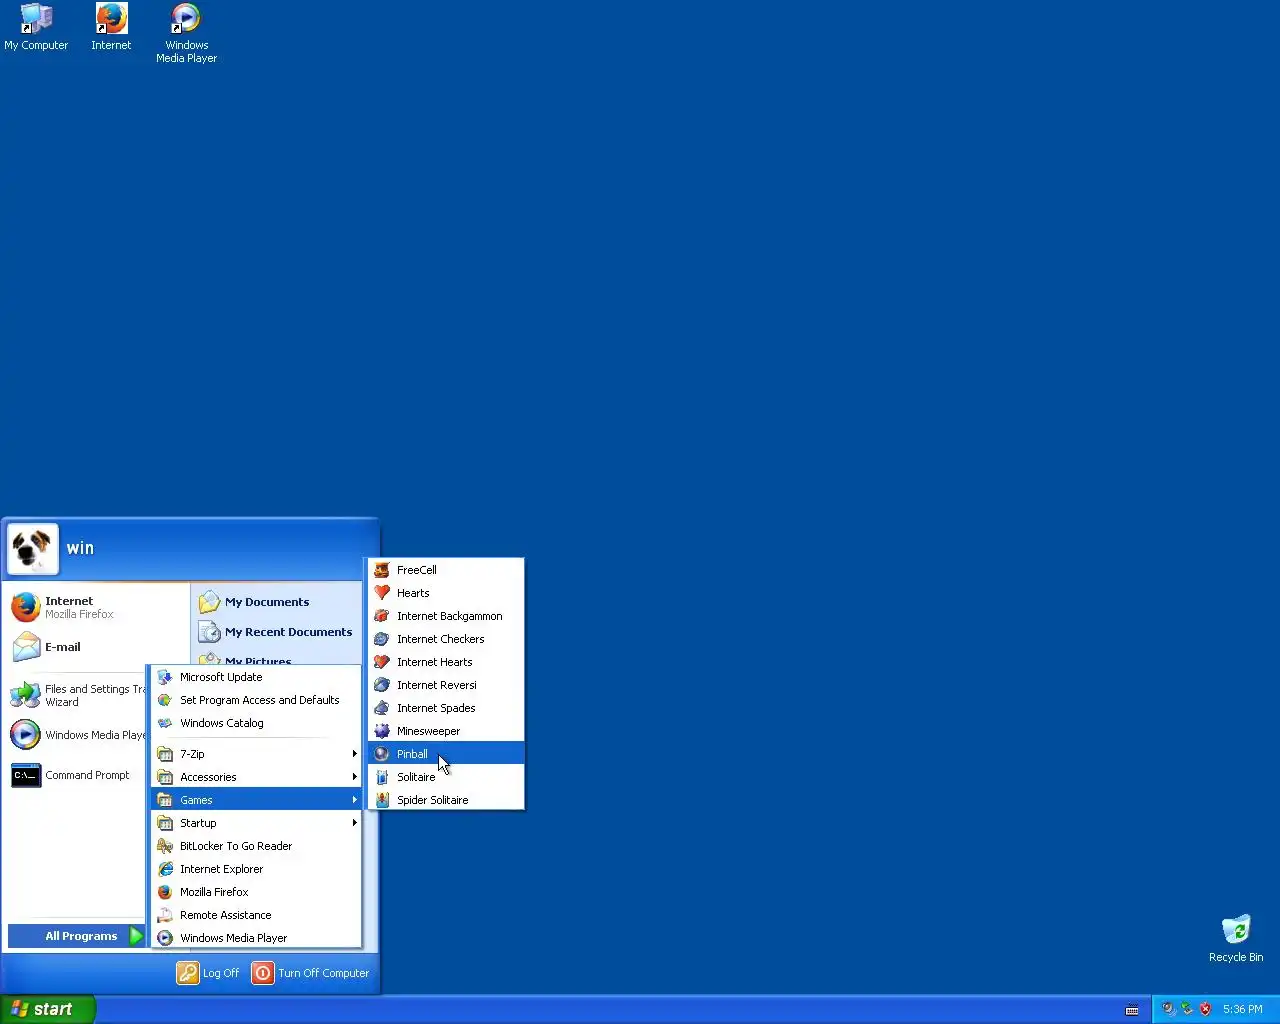Open My Recent Documents in start menu
The image size is (1280, 1024).
pyautogui.click(x=276, y=632)
